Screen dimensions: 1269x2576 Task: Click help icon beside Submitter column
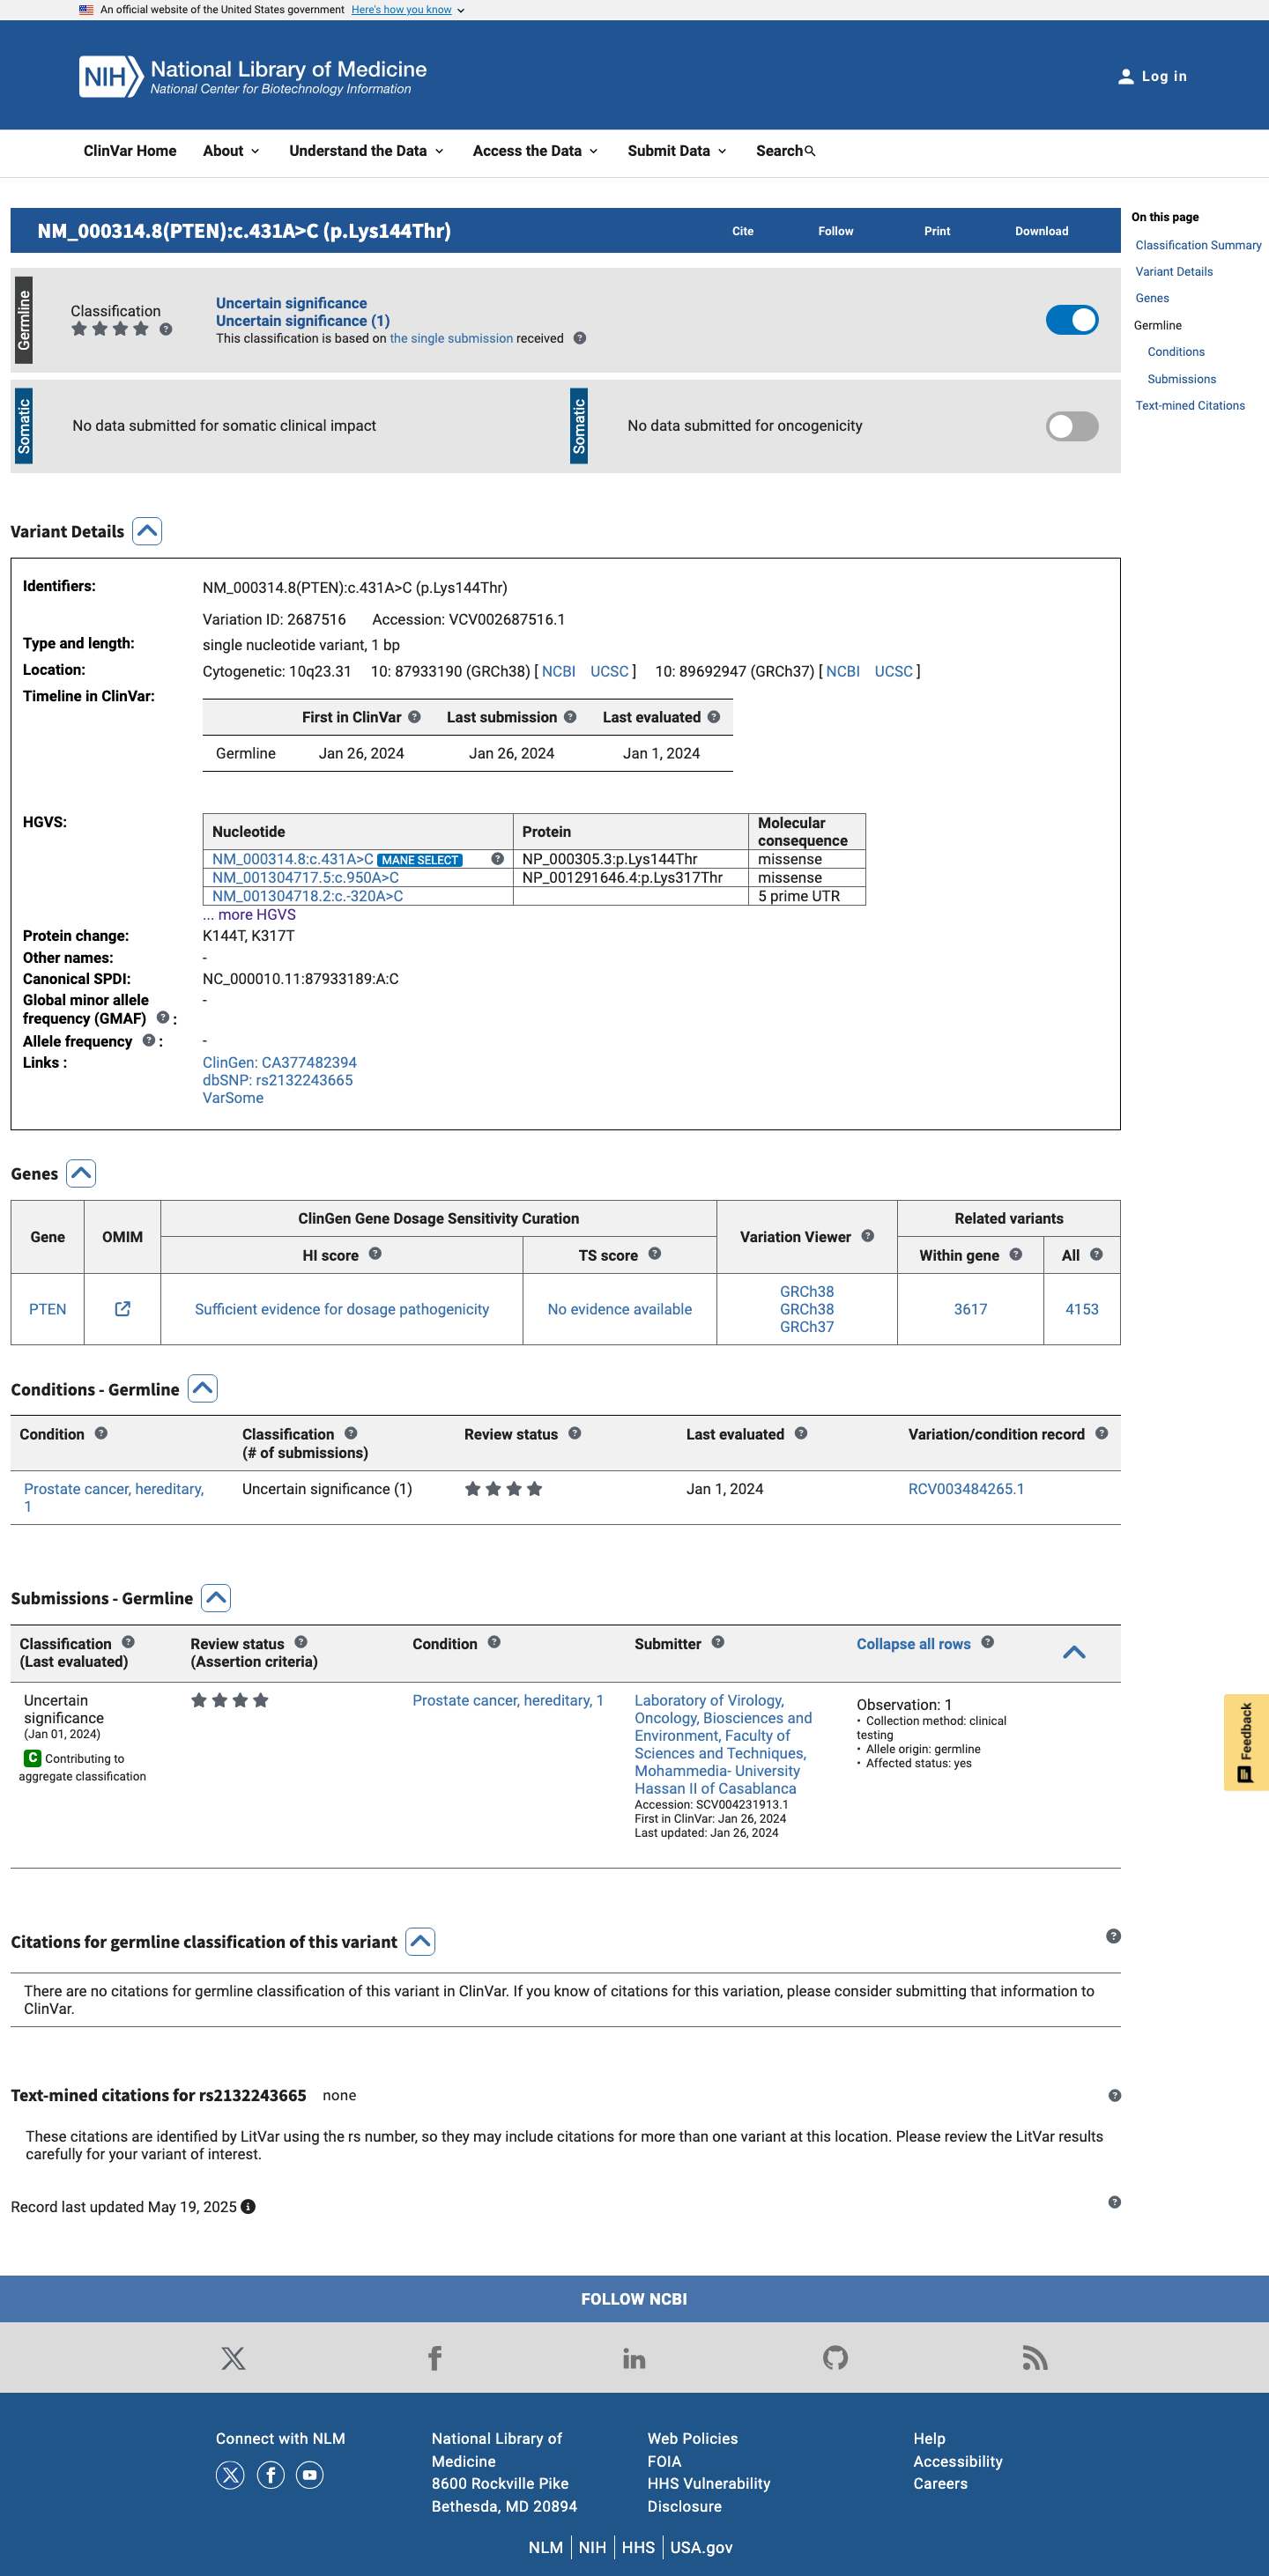pos(718,1642)
